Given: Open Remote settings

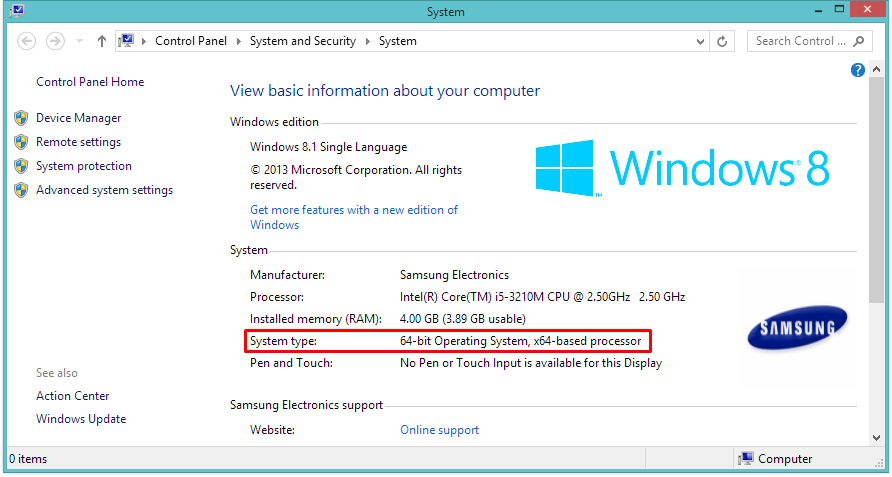Looking at the screenshot, I should [x=78, y=142].
